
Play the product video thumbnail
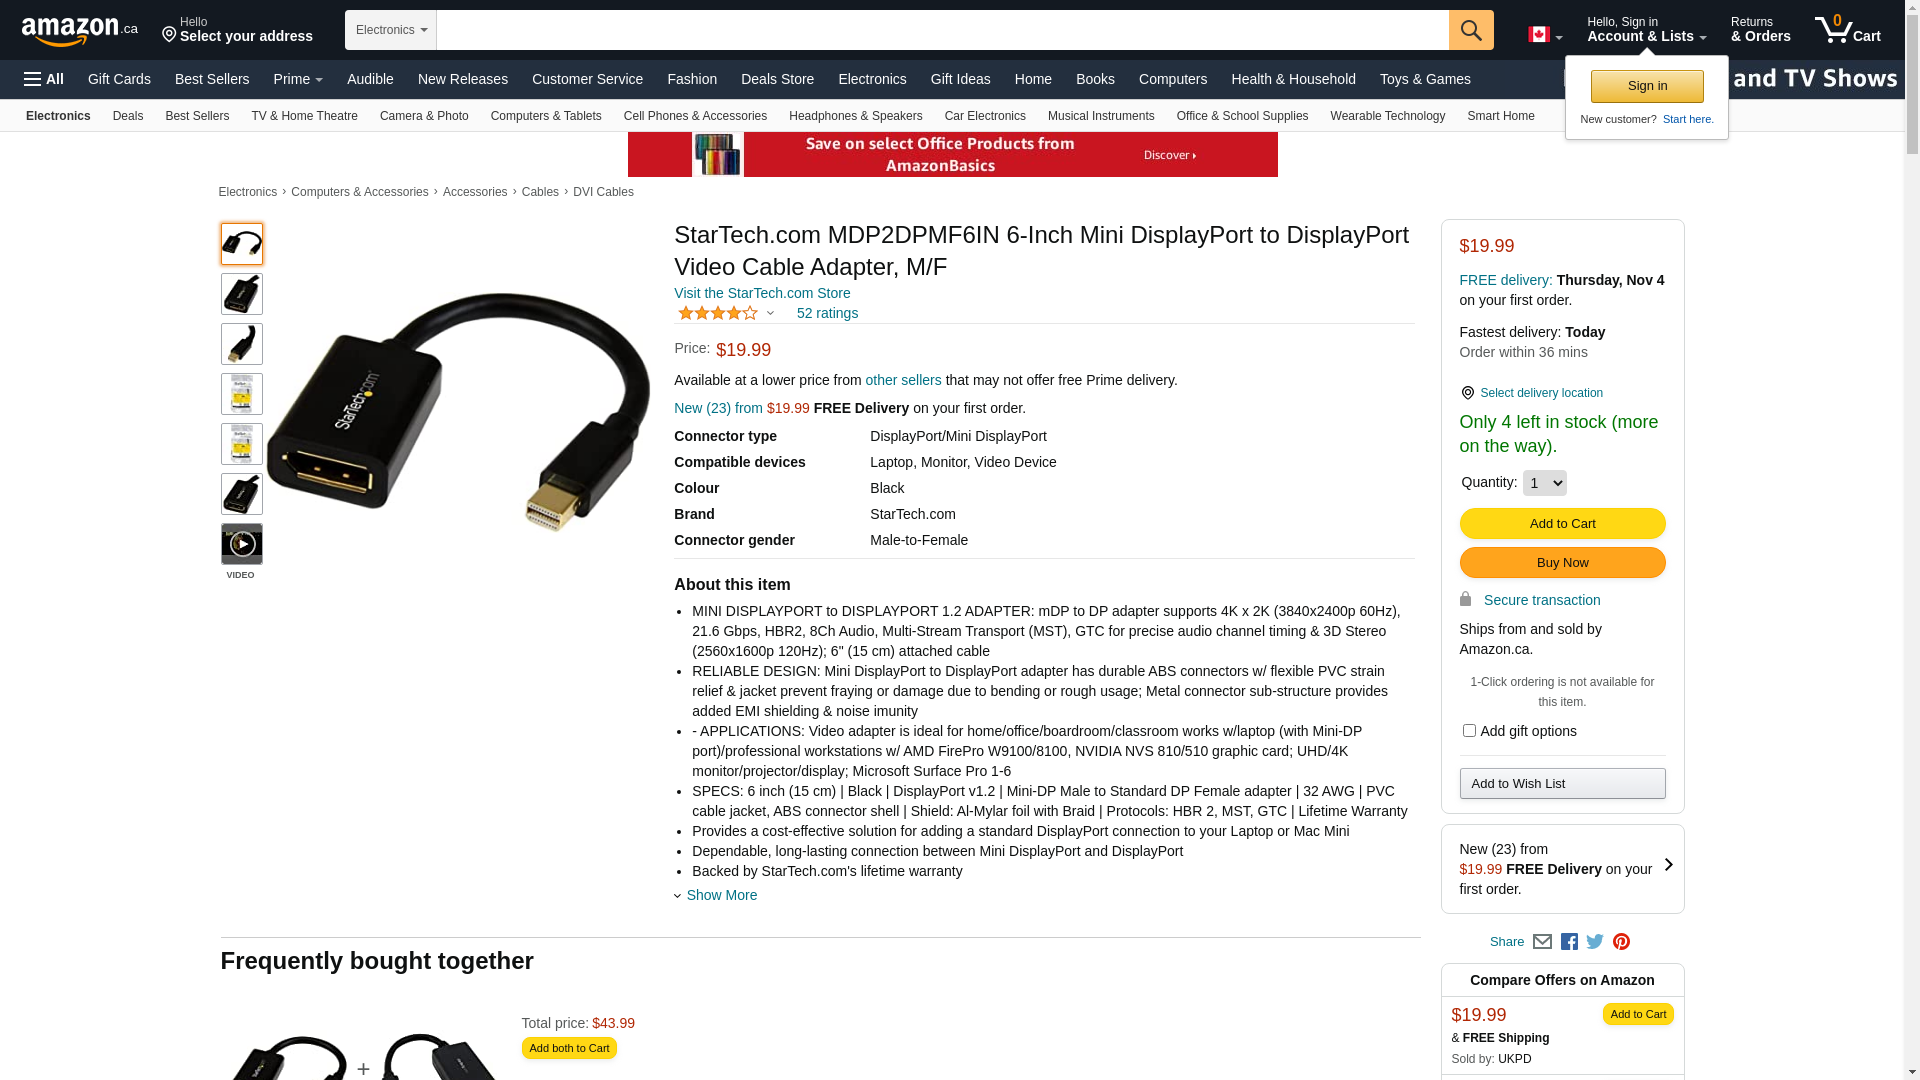click(x=242, y=544)
